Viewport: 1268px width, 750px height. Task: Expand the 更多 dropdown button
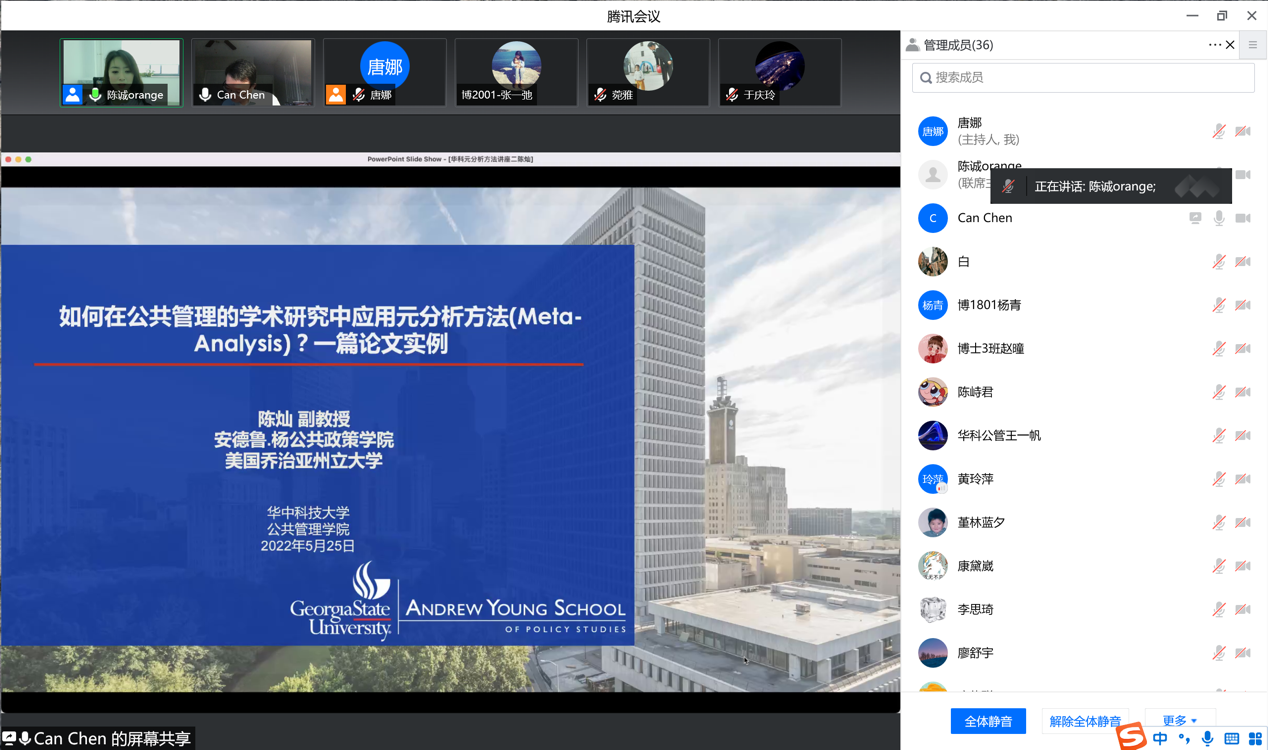pos(1179,721)
